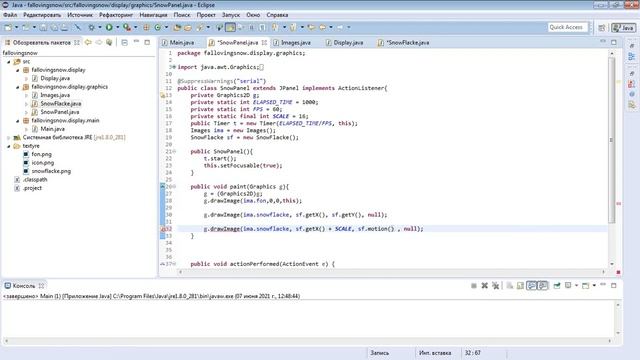The image size is (640, 360).
Task: Expand the SnowFlacke.java tree node
Action: (x=26, y=104)
